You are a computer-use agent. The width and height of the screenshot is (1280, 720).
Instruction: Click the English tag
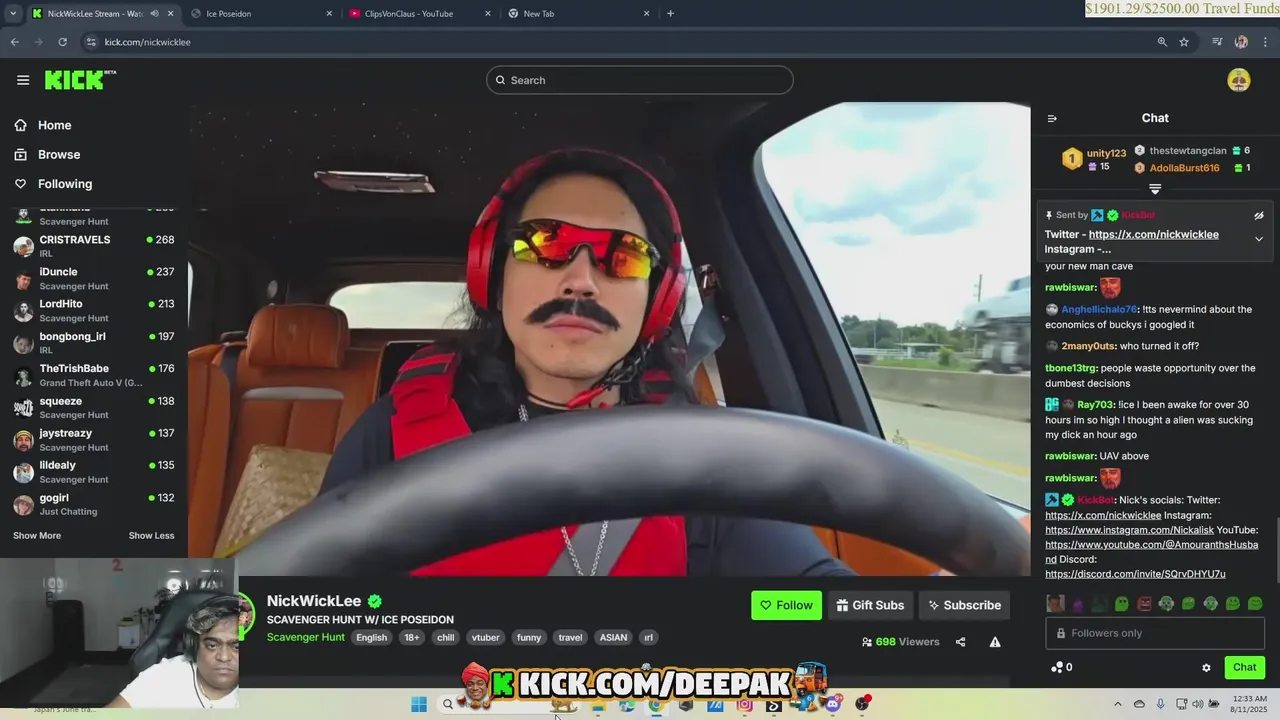click(371, 637)
